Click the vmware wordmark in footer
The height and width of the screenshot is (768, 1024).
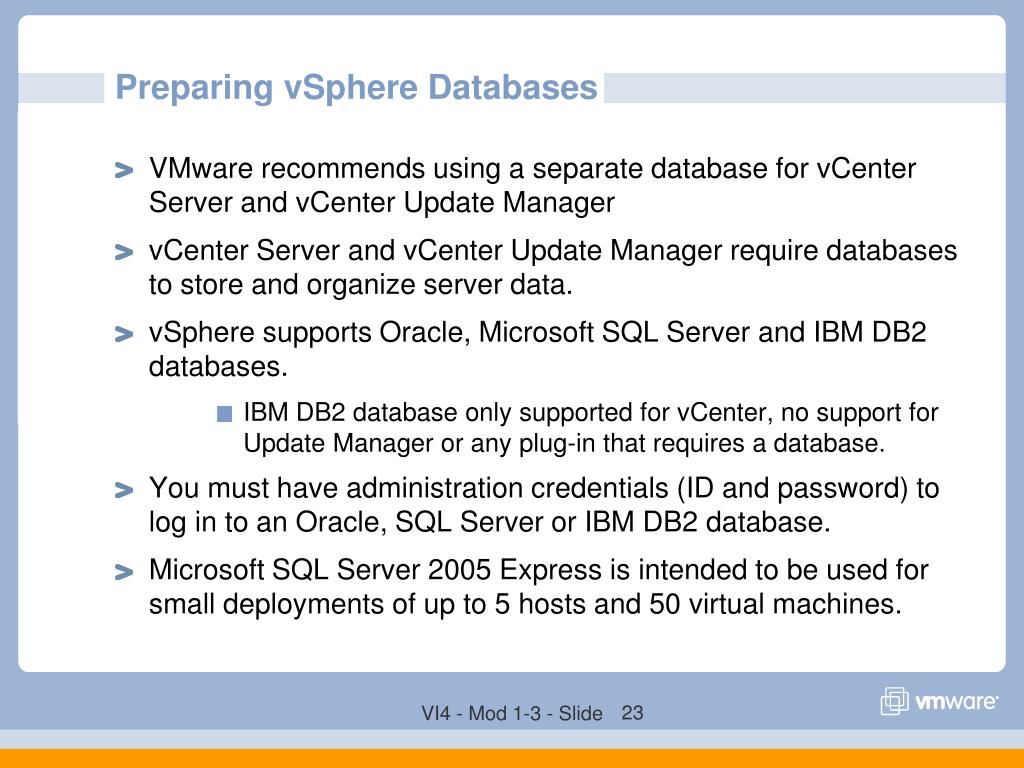[956, 701]
